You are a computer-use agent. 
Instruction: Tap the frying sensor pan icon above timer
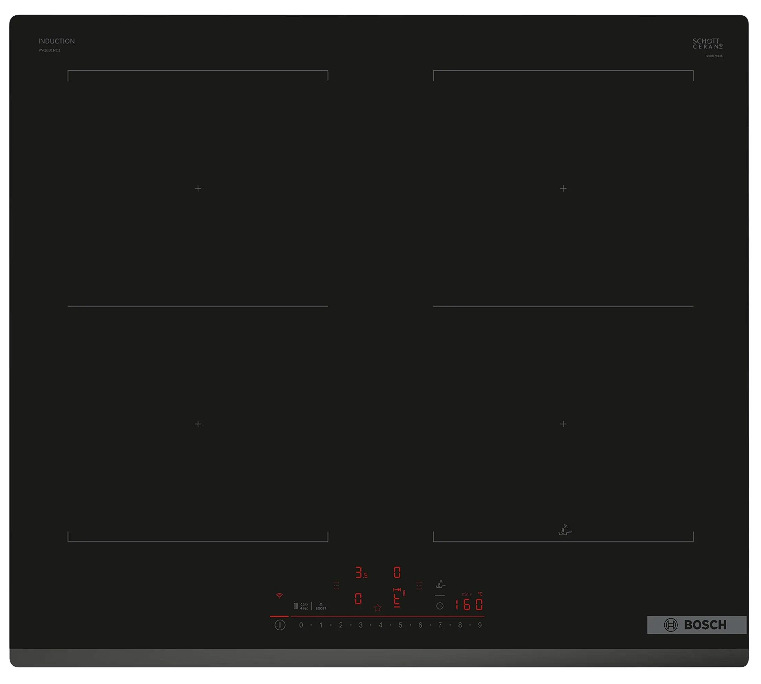click(440, 585)
